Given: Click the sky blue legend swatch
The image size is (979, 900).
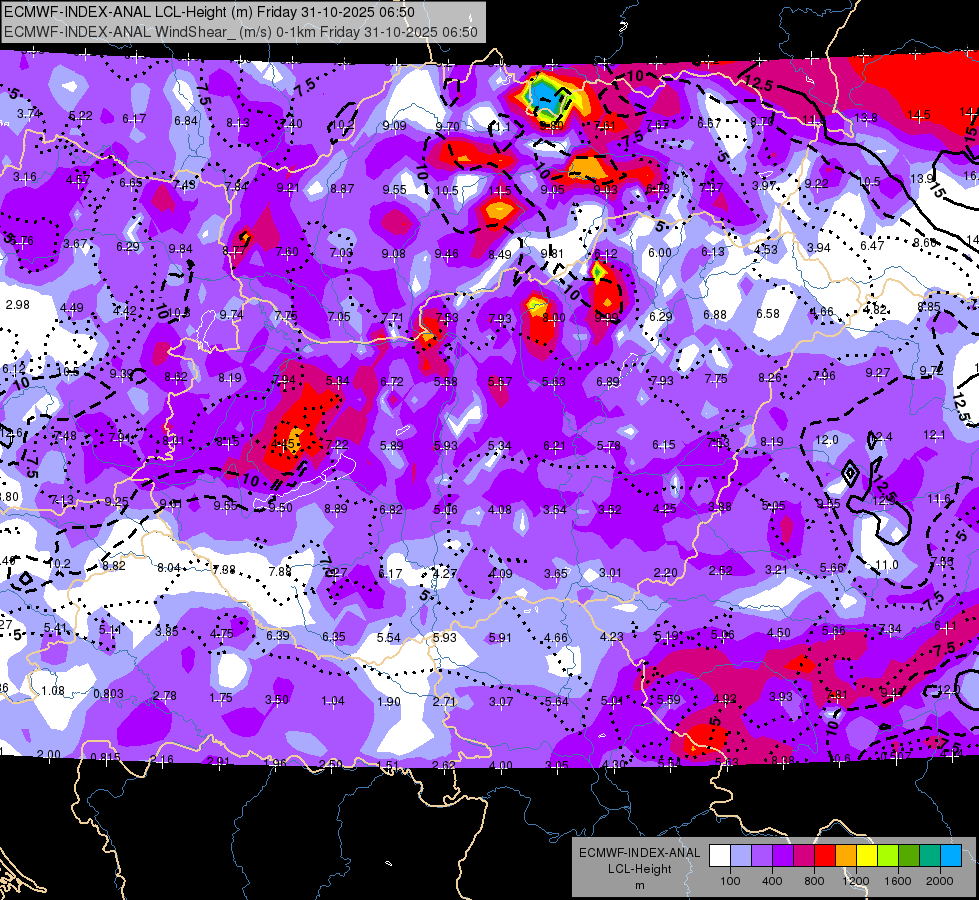Looking at the screenshot, I should click(951, 856).
